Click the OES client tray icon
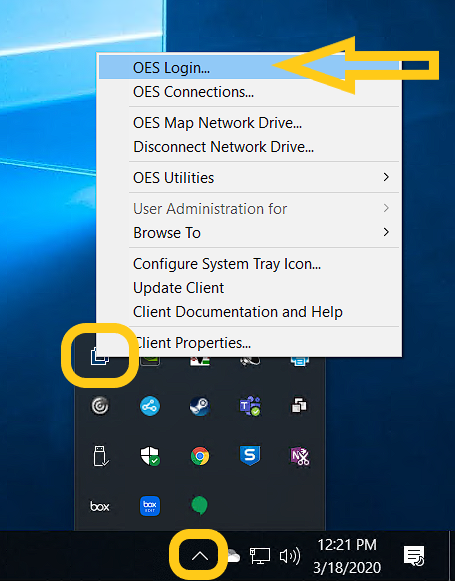This screenshot has height=581, width=455. point(100,356)
